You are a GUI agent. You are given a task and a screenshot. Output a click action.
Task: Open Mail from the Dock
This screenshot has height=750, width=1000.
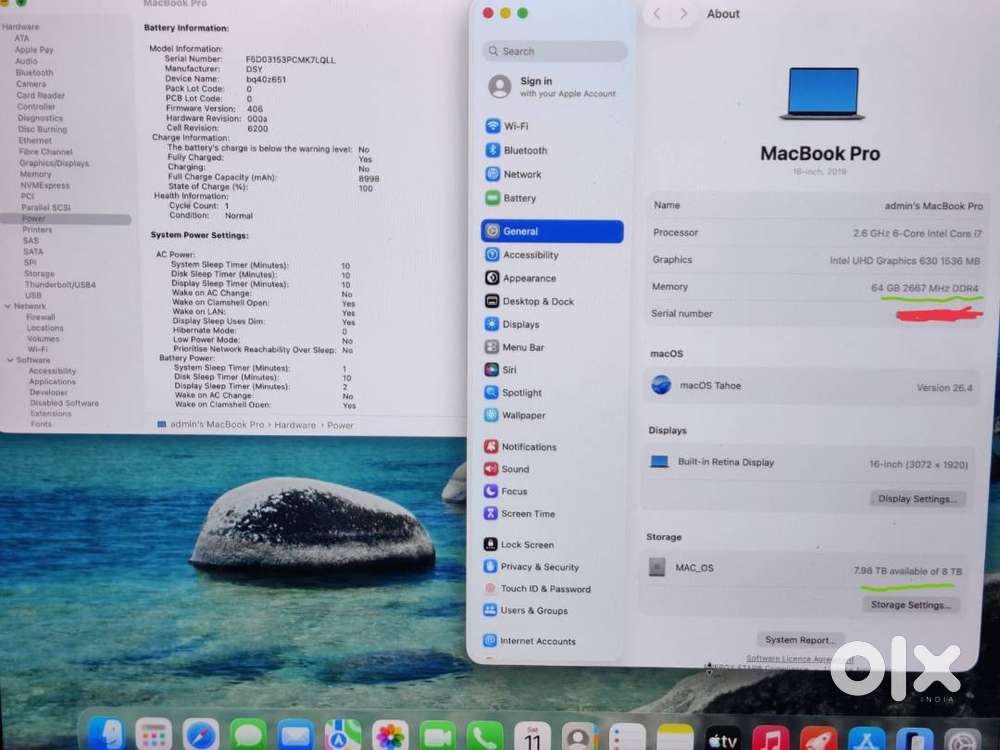click(295, 735)
